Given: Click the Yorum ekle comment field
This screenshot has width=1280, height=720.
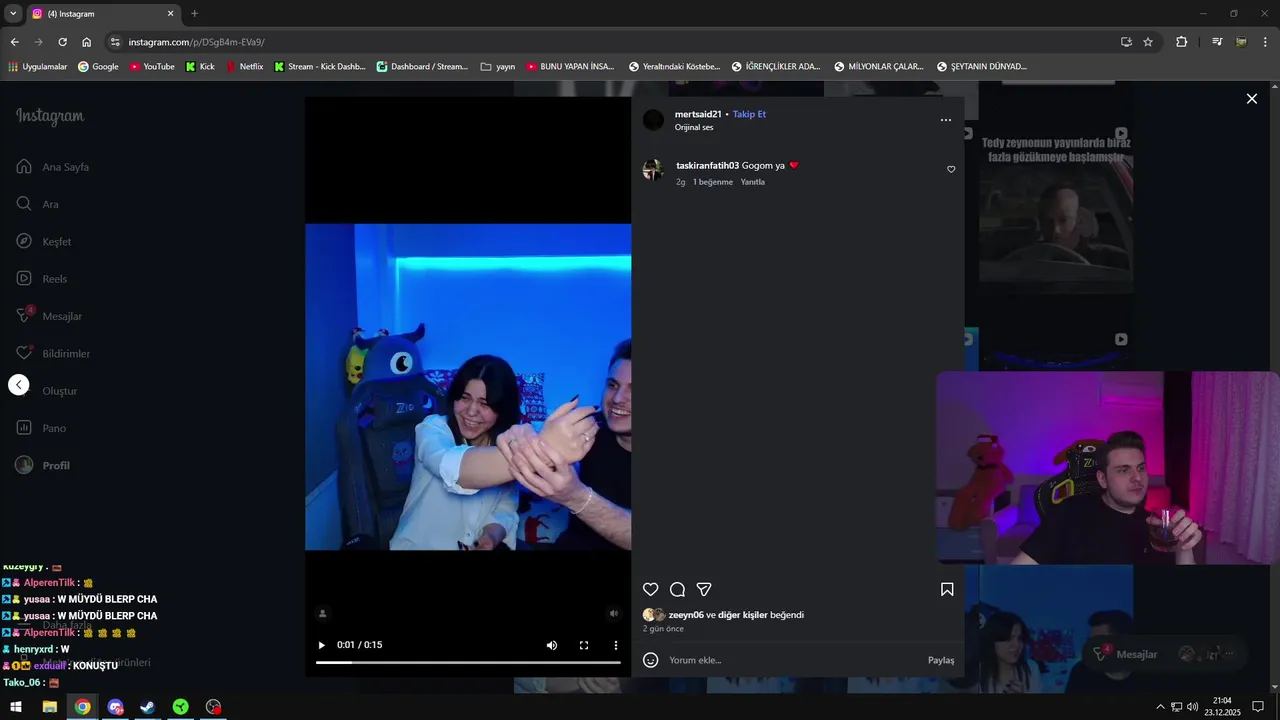Looking at the screenshot, I should (x=795, y=660).
